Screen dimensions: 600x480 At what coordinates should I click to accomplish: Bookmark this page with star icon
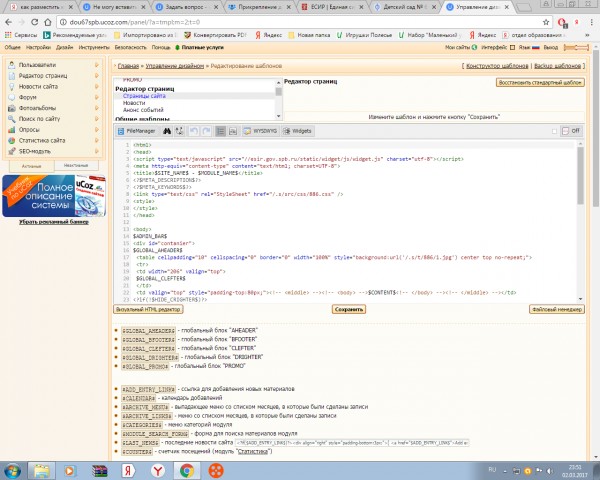546,22
